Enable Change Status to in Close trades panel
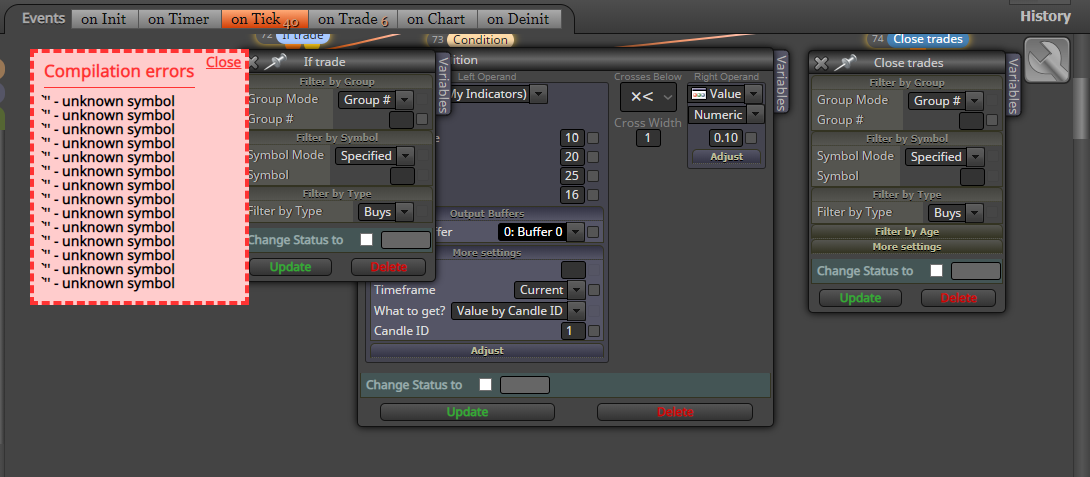The image size is (1090, 477). (x=937, y=270)
